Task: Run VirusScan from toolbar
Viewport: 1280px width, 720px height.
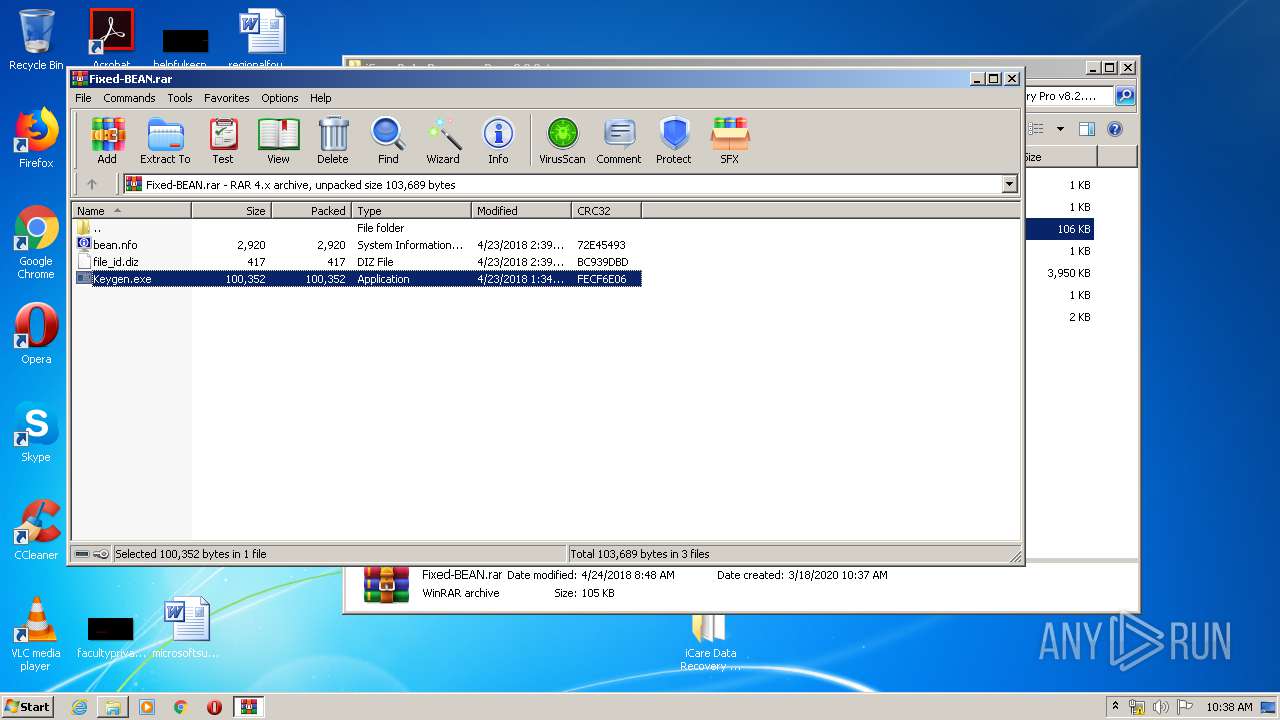Action: [562, 140]
